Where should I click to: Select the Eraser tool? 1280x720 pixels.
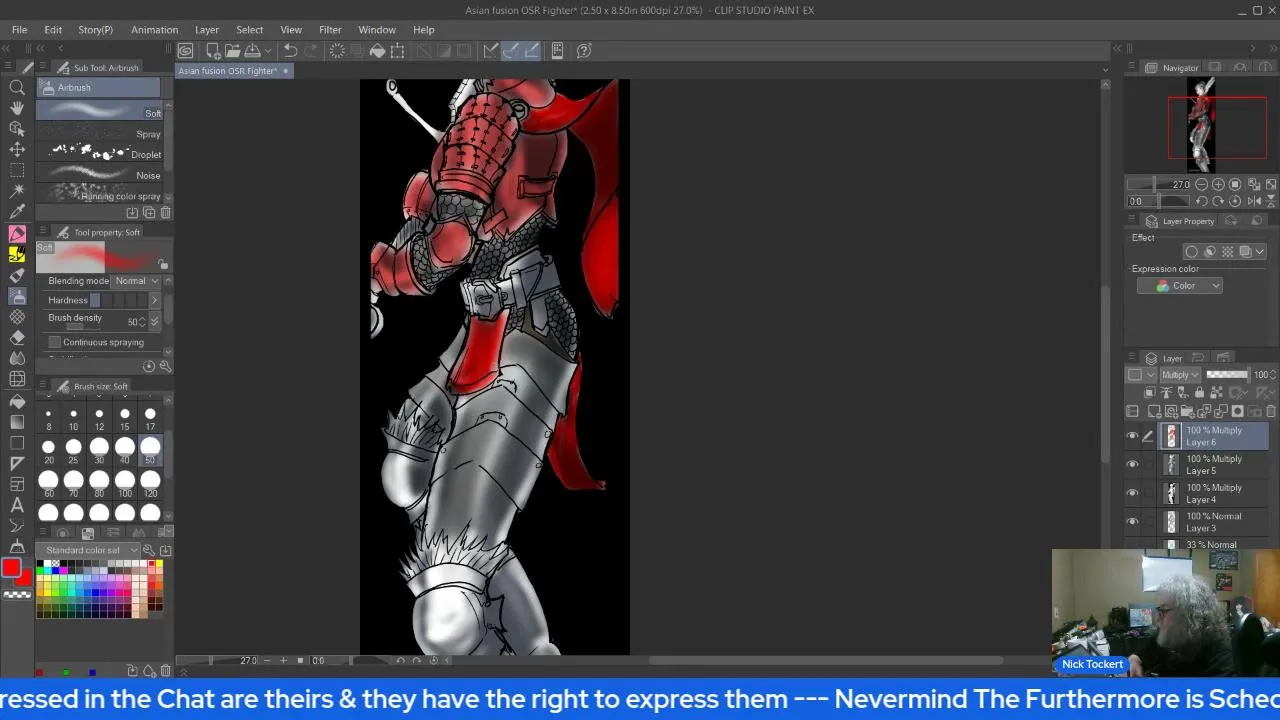[x=17, y=338]
